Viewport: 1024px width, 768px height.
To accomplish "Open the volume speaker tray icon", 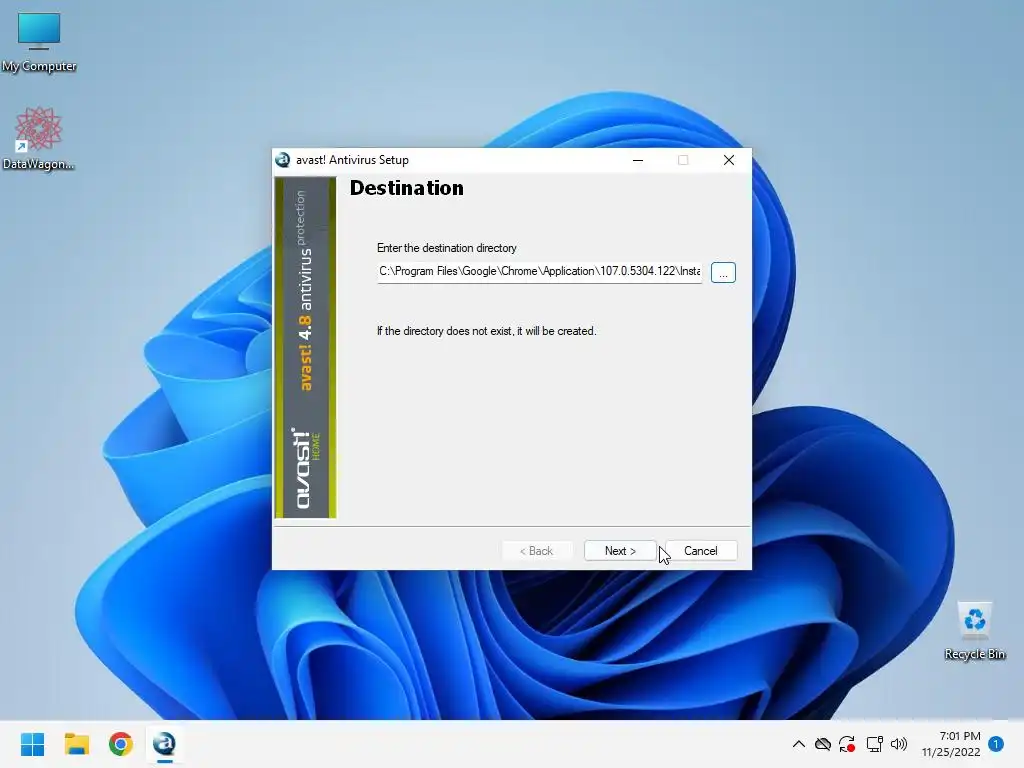I will pos(899,744).
